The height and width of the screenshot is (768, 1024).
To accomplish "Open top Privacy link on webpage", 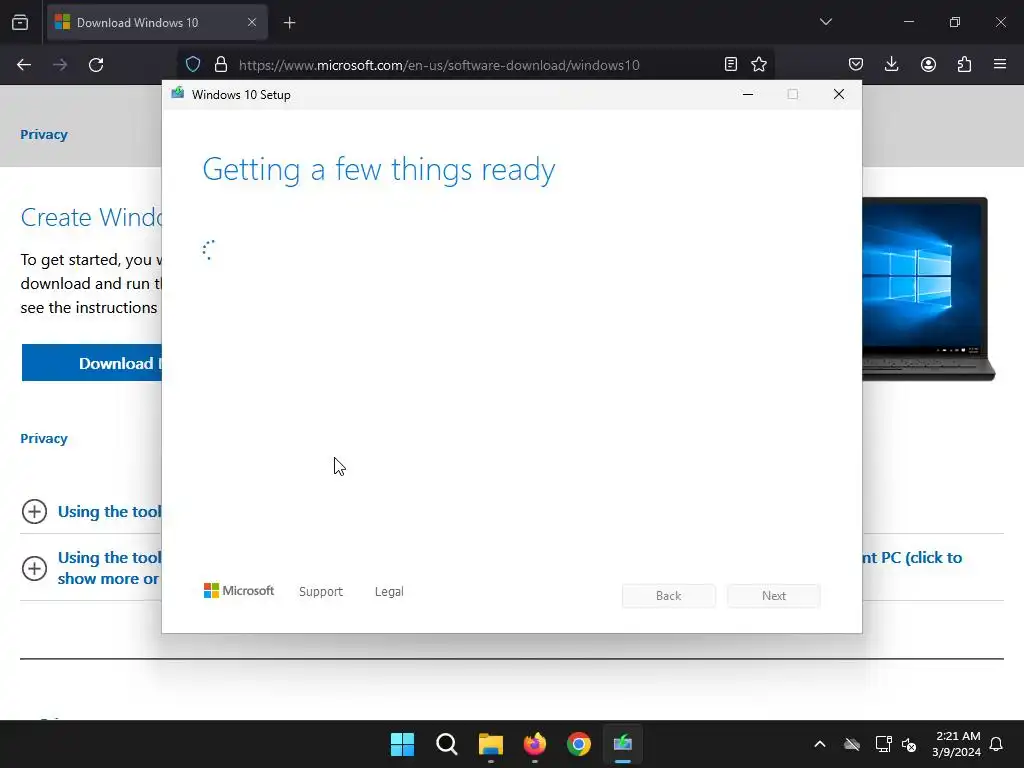I will pyautogui.click(x=44, y=135).
